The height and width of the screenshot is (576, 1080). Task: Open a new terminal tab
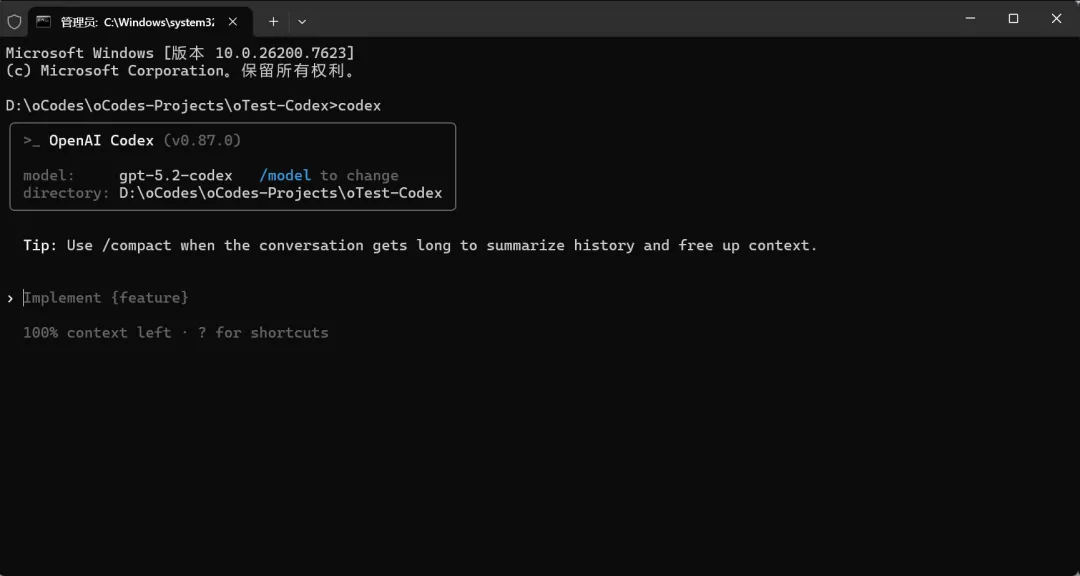[273, 21]
